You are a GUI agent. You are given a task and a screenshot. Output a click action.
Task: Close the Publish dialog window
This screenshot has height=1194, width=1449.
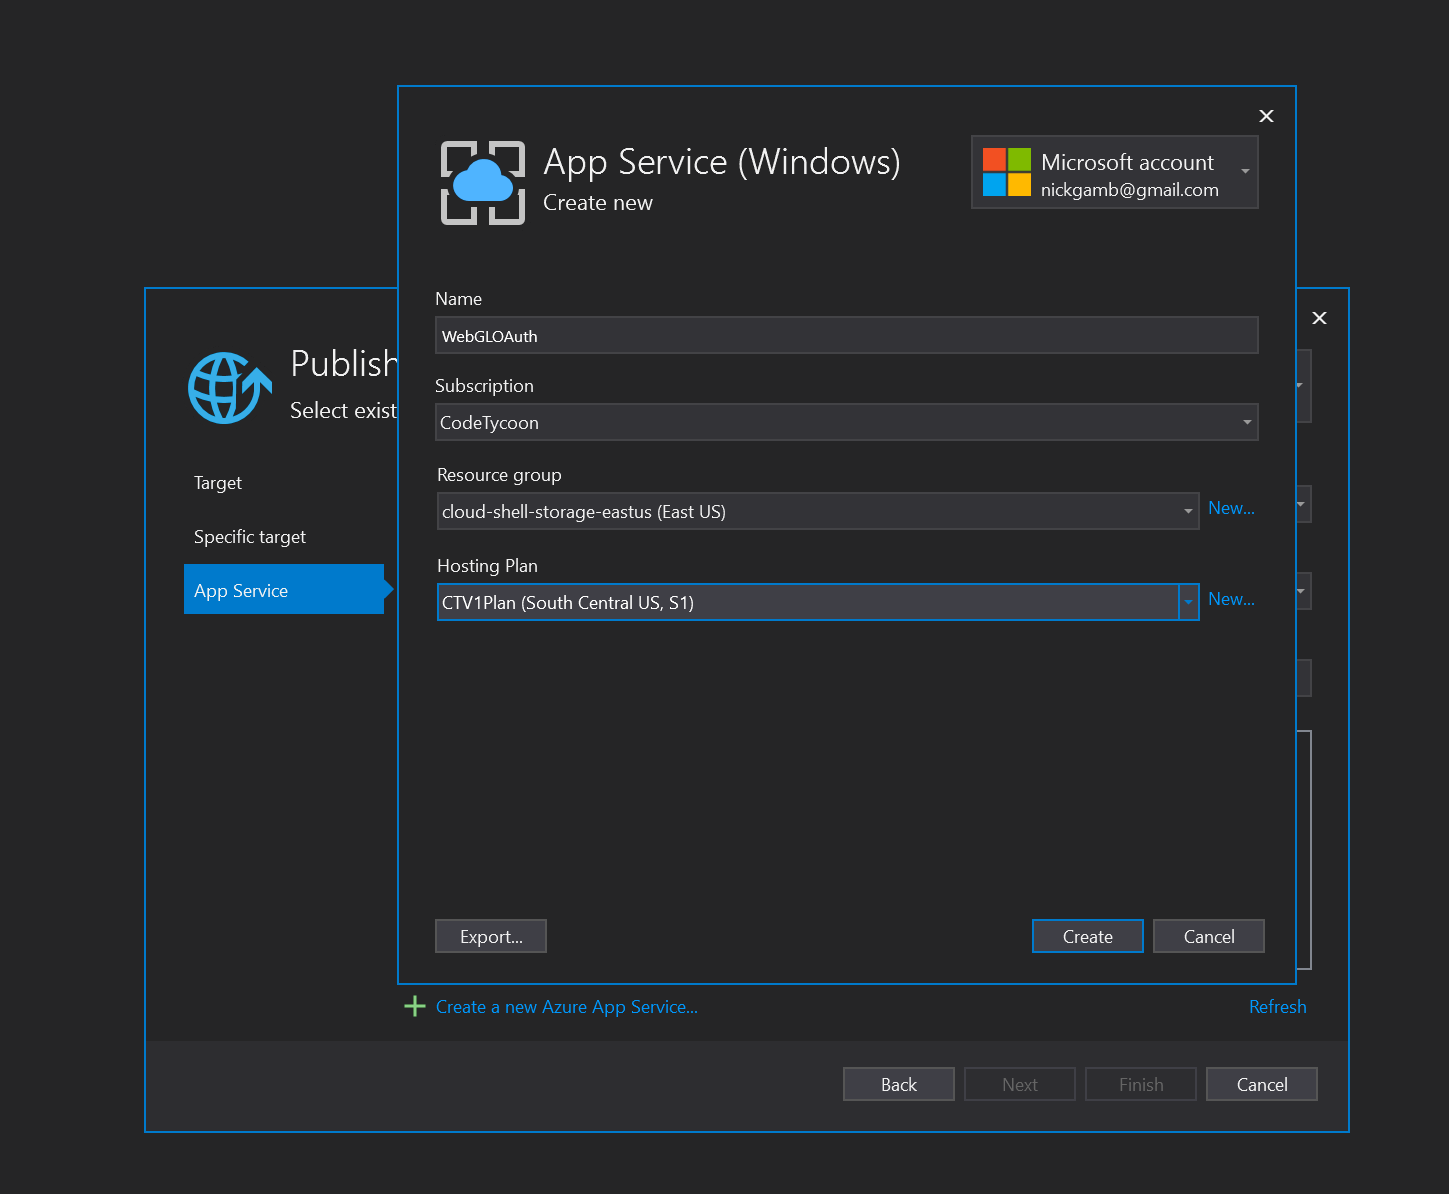coord(1319,318)
